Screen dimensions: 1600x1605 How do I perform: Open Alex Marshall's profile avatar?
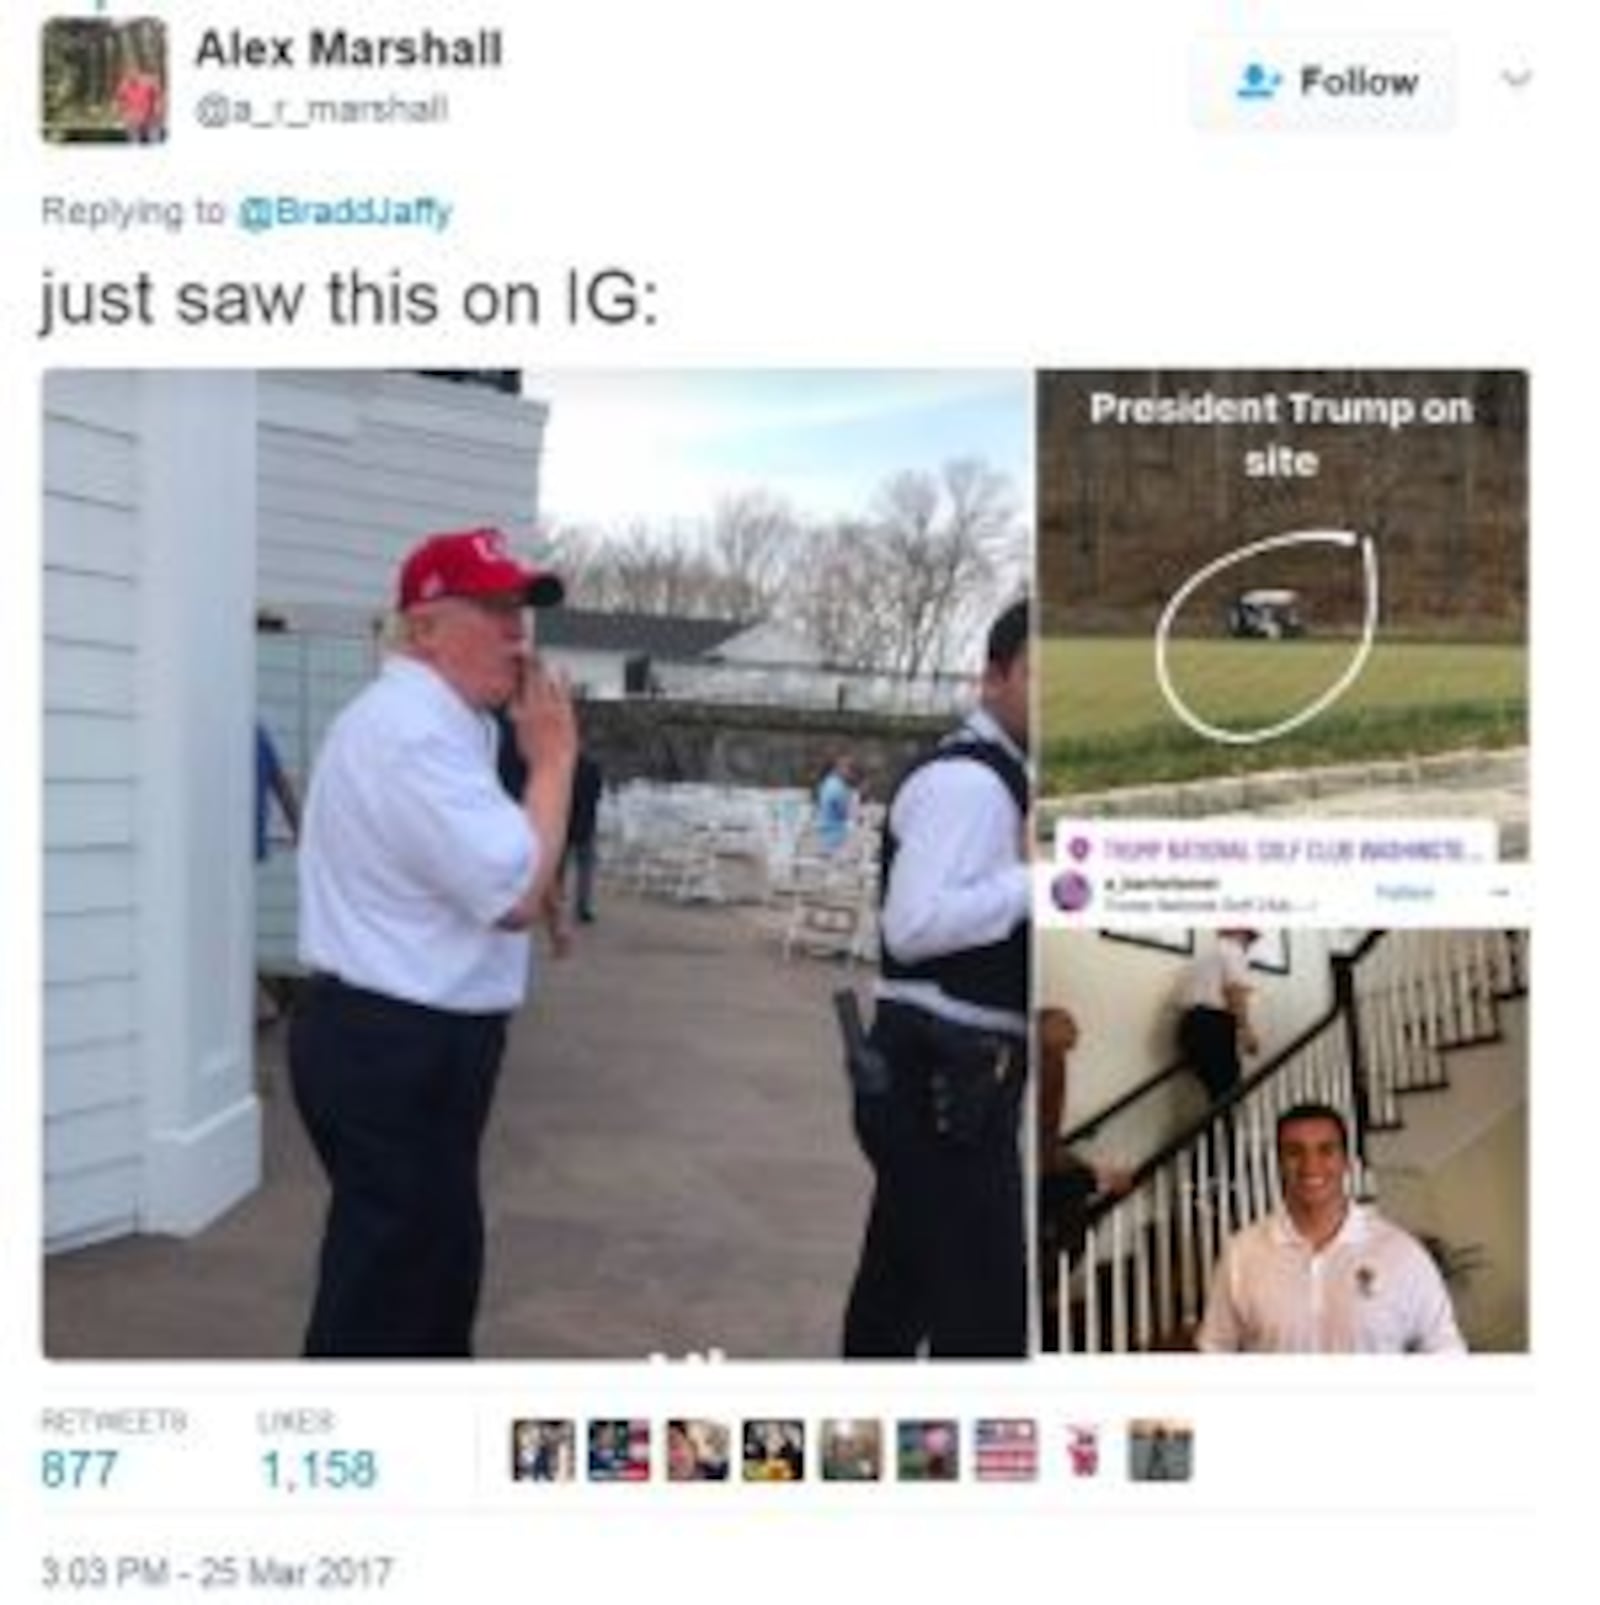104,81
